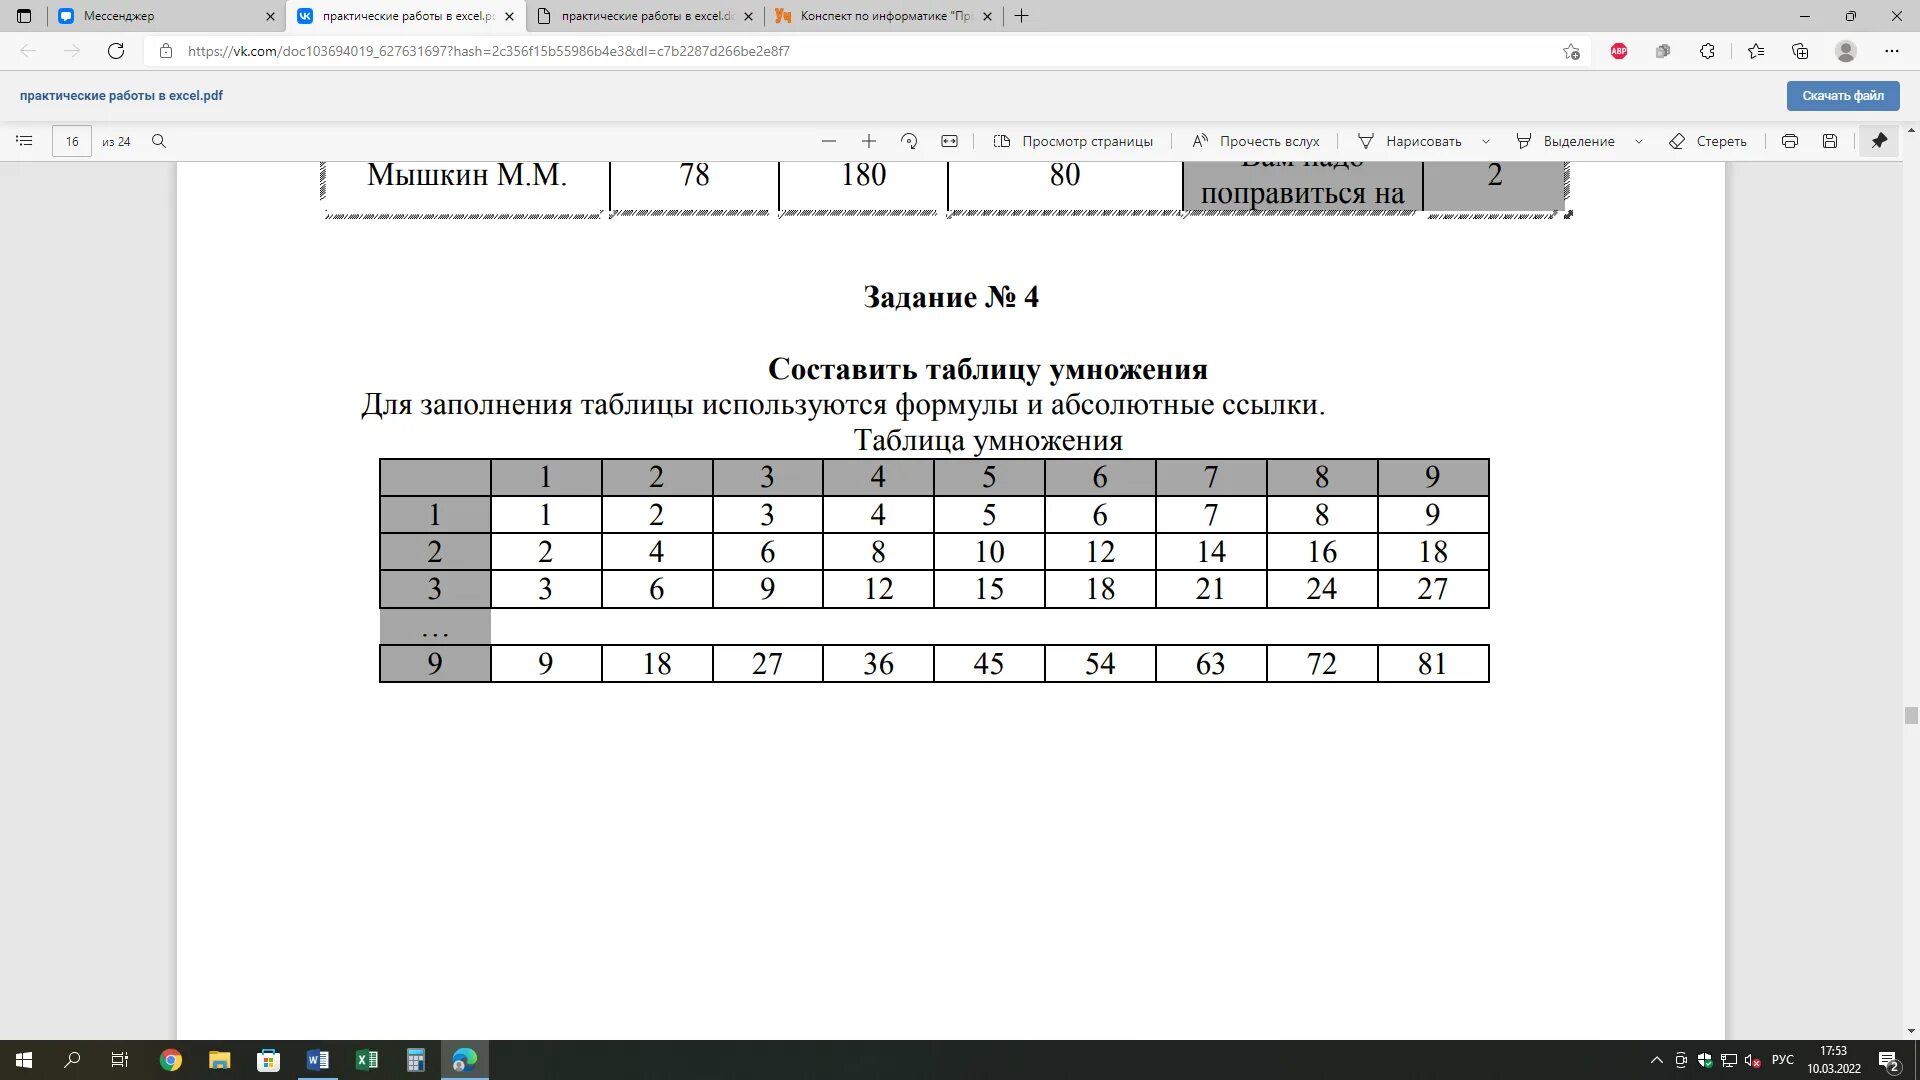Open the Extensions puzzle icon
1920x1080 pixels.
click(x=1707, y=51)
